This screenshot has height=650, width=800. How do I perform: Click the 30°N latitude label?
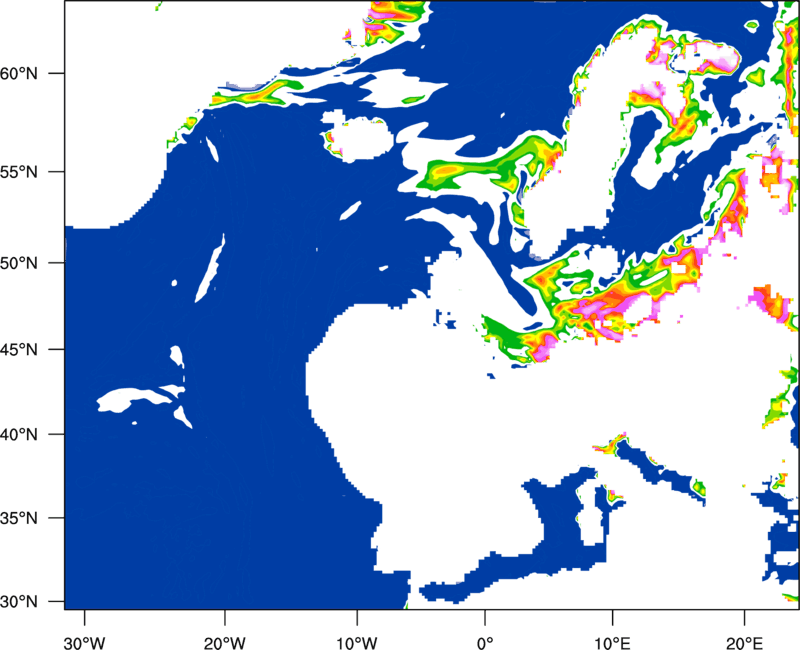[x=19, y=602]
